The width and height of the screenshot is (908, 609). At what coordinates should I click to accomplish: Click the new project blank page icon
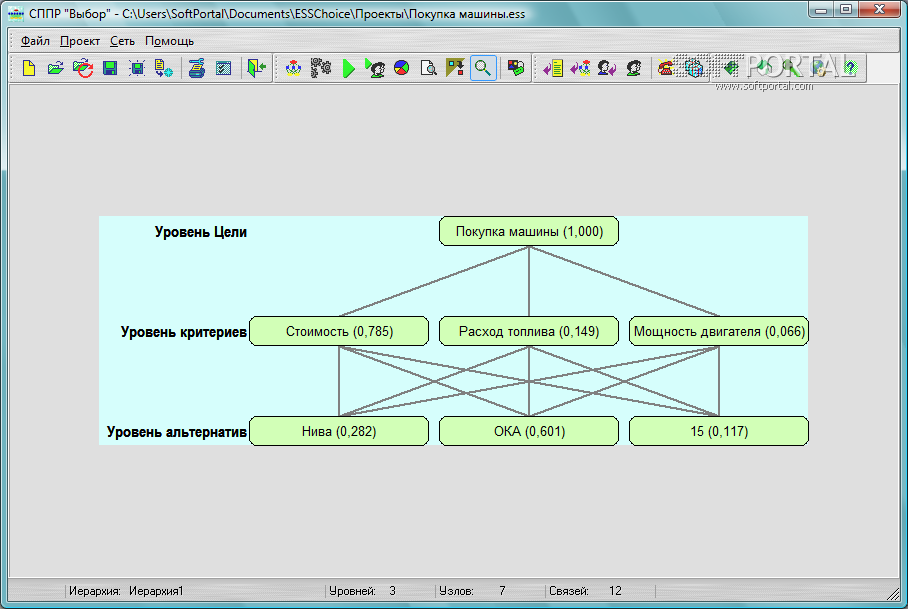point(29,68)
